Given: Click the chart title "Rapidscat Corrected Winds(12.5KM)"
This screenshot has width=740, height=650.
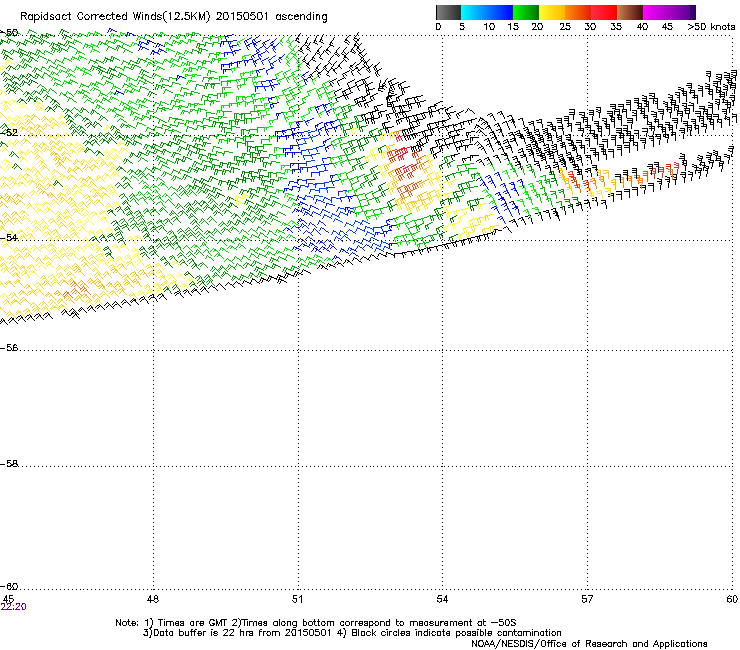Looking at the screenshot, I should pos(115,17).
